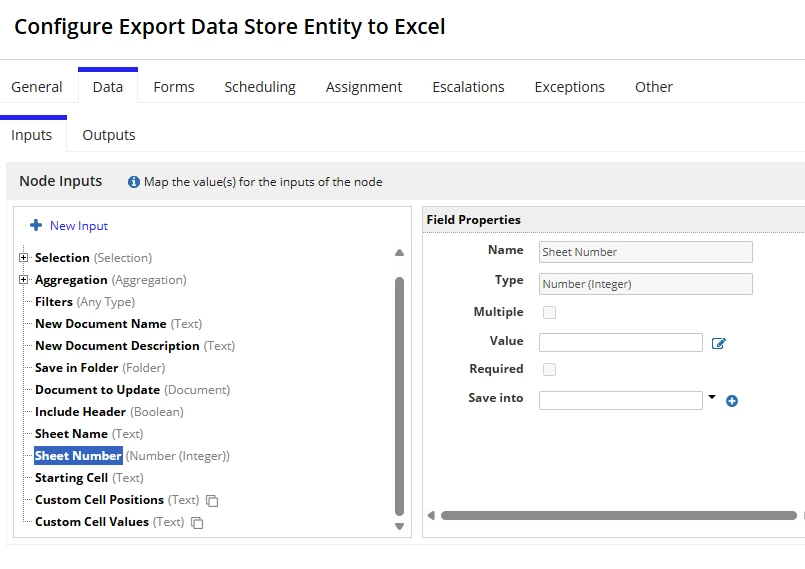Click the Name field showing Sheet Number

(x=646, y=252)
